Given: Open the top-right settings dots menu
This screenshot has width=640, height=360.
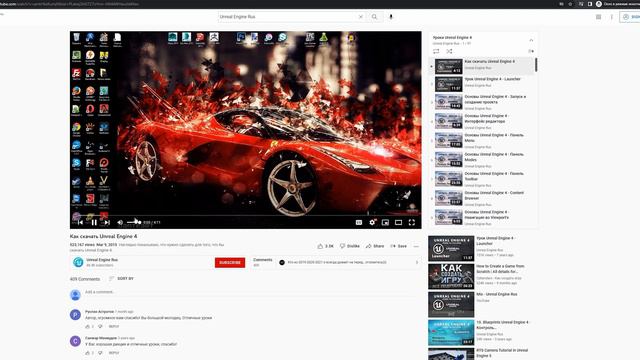Looking at the screenshot, I should (x=611, y=17).
